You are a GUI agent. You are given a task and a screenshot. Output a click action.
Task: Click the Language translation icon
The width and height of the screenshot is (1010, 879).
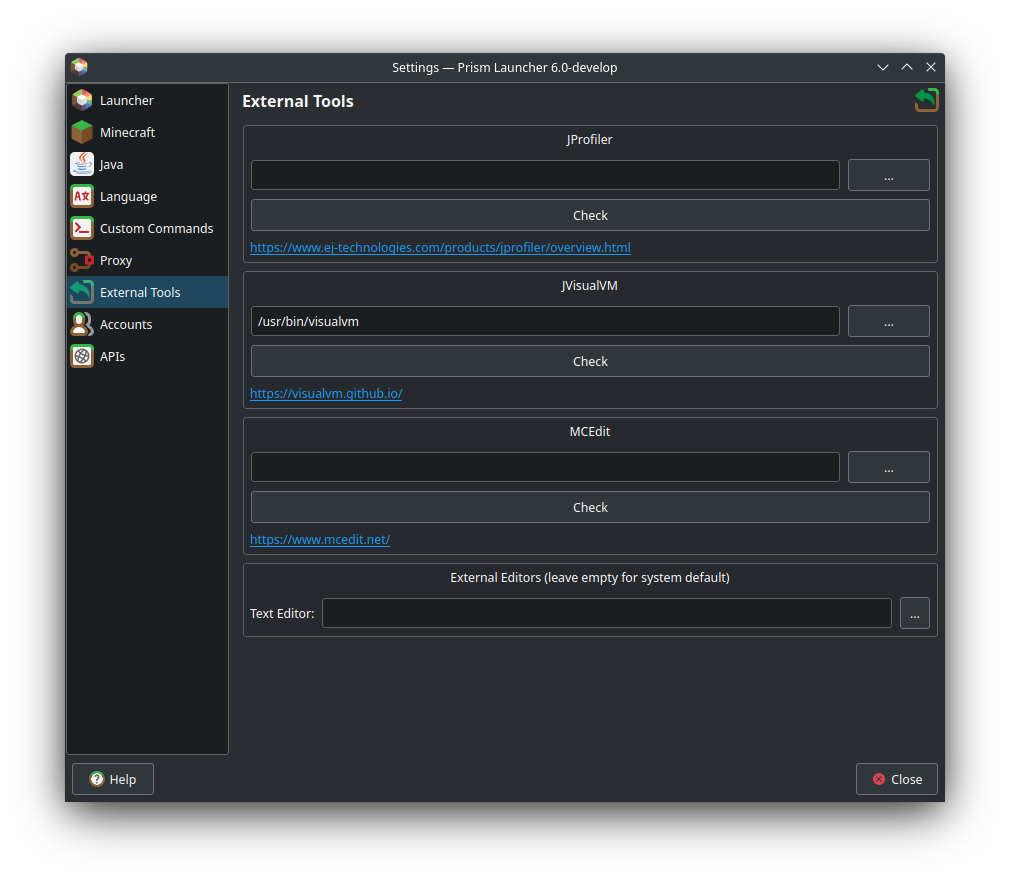coord(82,196)
